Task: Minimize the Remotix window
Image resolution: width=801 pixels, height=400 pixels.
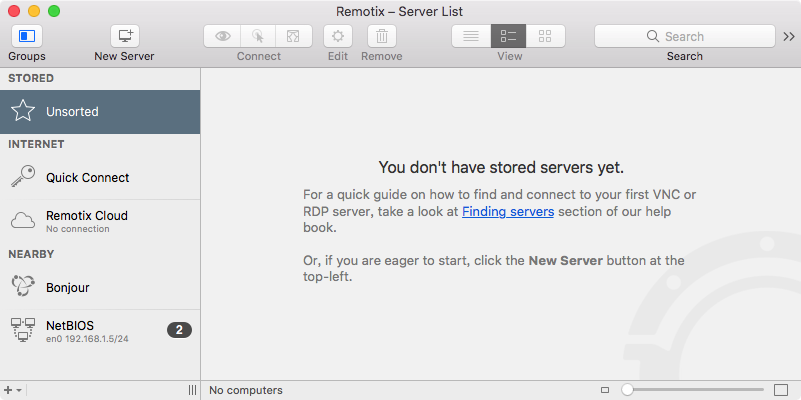Action: click(x=34, y=11)
